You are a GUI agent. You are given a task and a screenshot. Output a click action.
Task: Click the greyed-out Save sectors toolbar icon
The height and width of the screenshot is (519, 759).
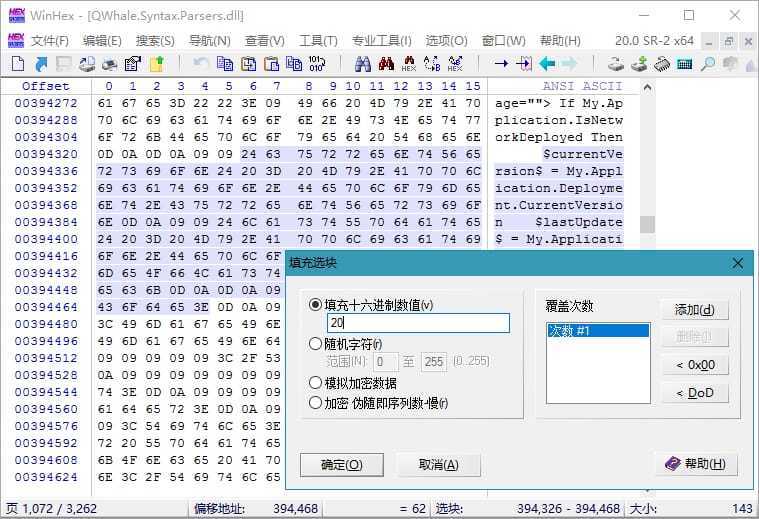(x=64, y=63)
